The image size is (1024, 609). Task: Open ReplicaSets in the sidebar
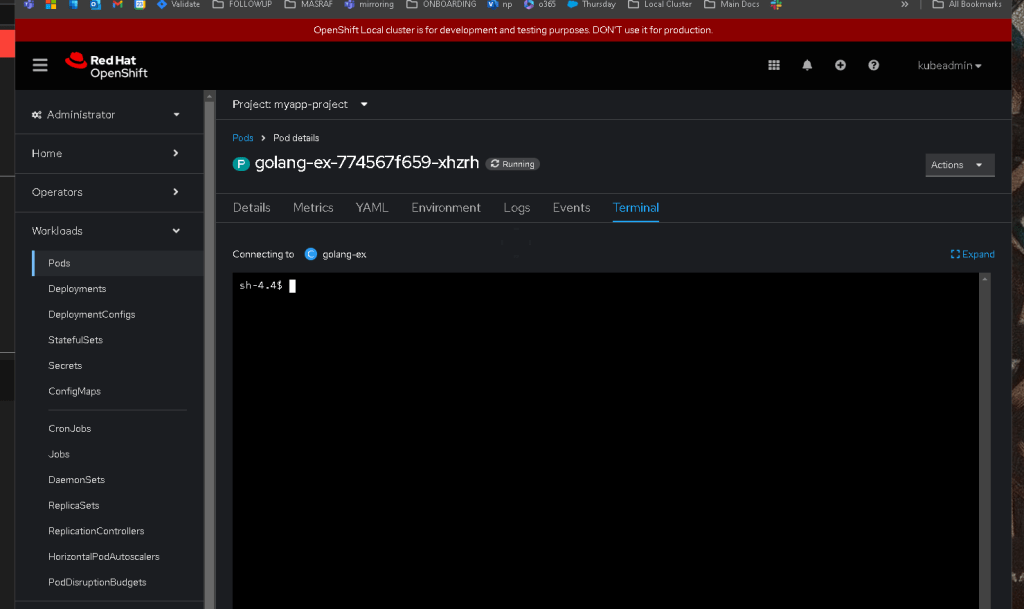pyautogui.click(x=74, y=505)
